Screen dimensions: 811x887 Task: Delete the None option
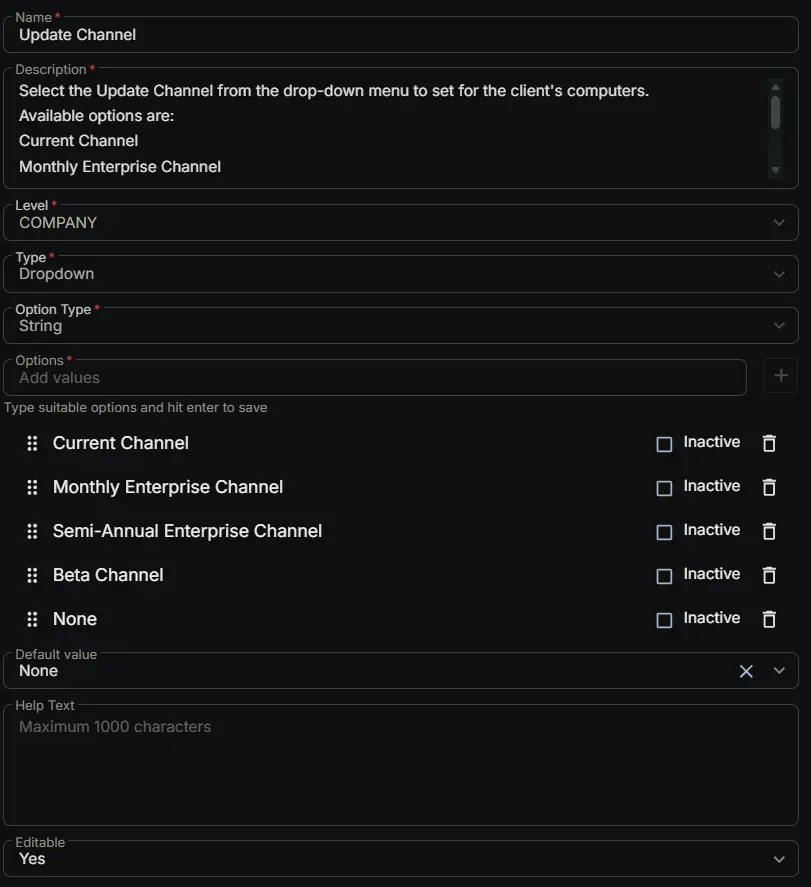click(769, 619)
